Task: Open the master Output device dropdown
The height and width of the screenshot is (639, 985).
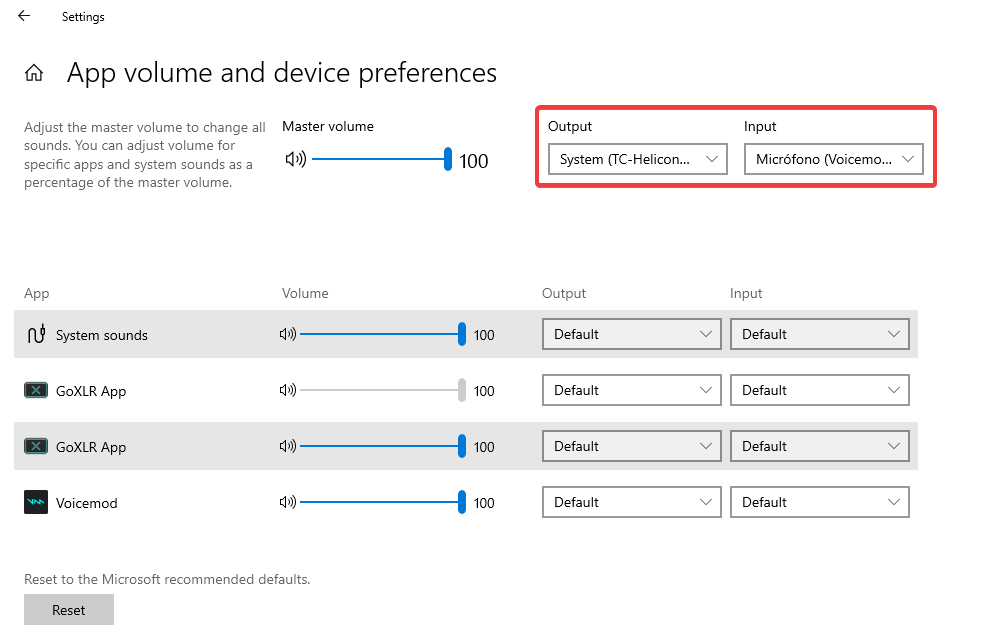Action: 638,159
